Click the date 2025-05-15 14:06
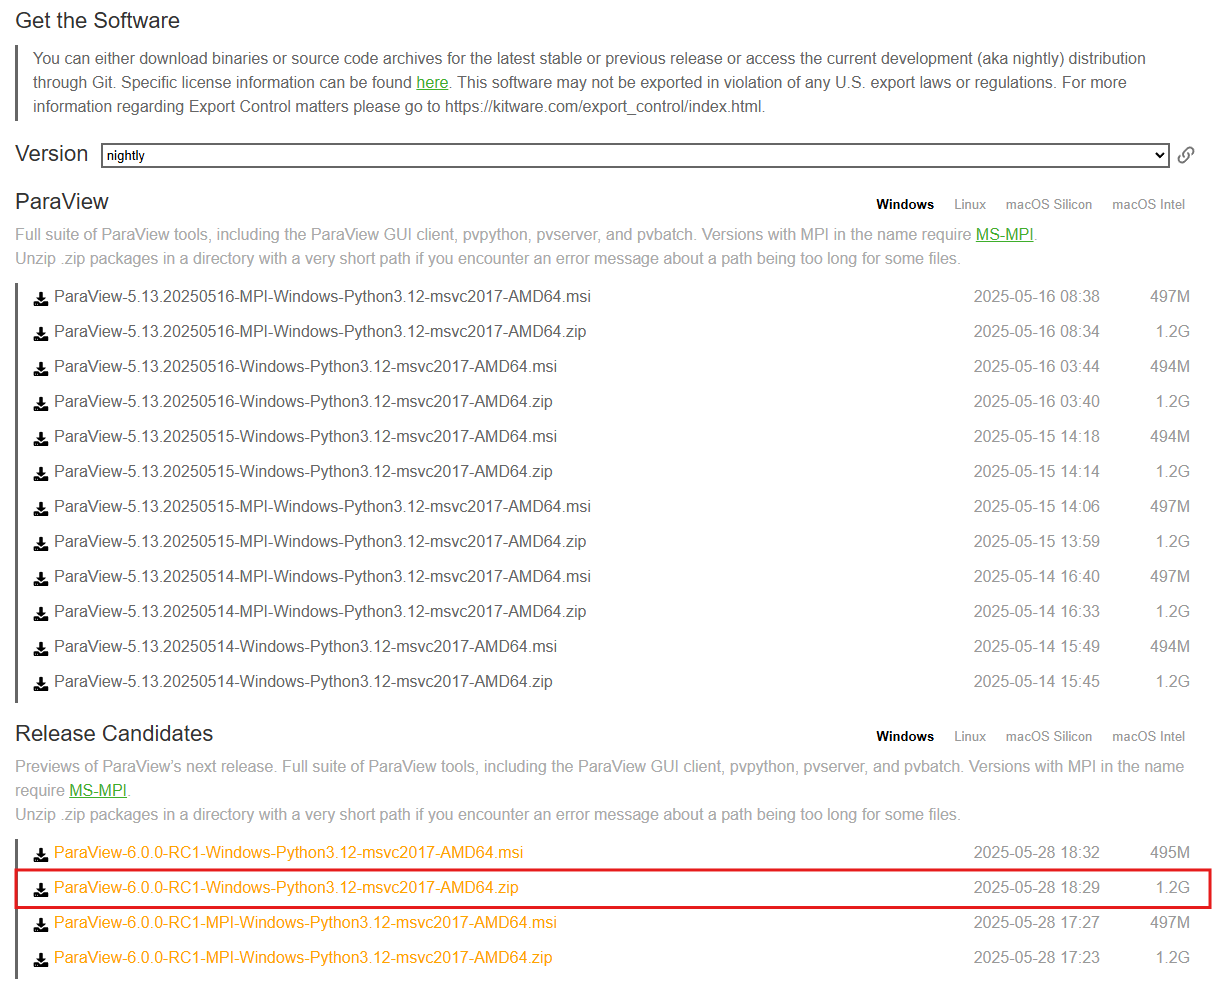Screen dimensions: 1213x996 (x=1036, y=506)
